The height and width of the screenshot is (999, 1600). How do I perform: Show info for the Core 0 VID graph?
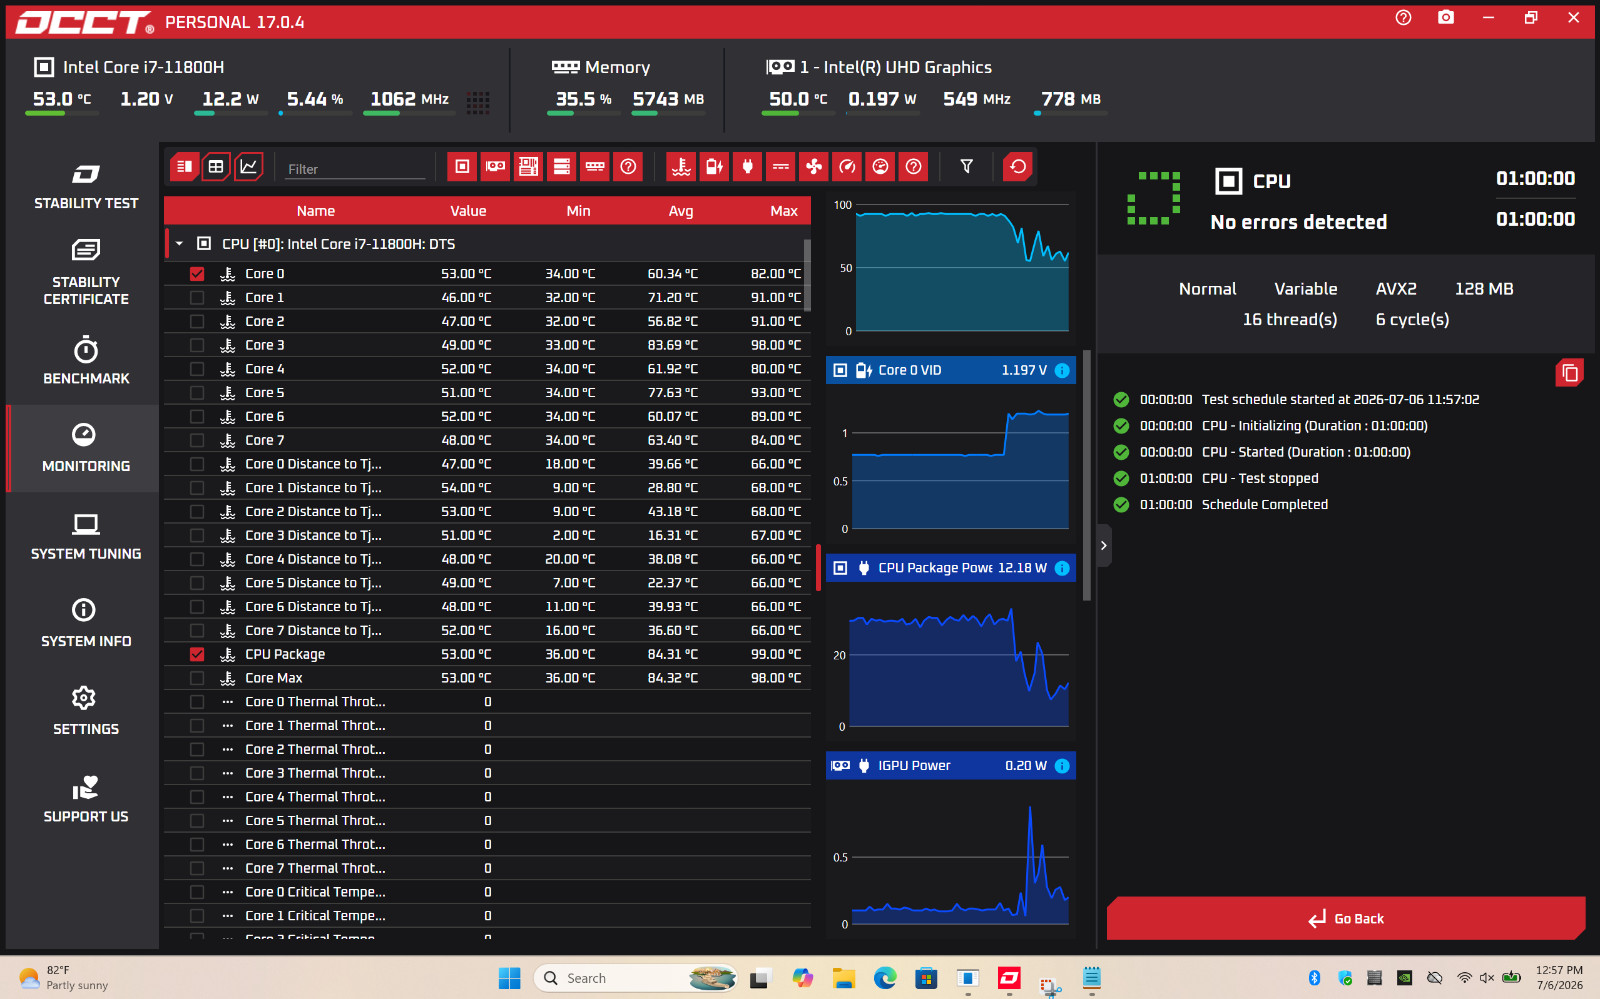pos(1062,370)
